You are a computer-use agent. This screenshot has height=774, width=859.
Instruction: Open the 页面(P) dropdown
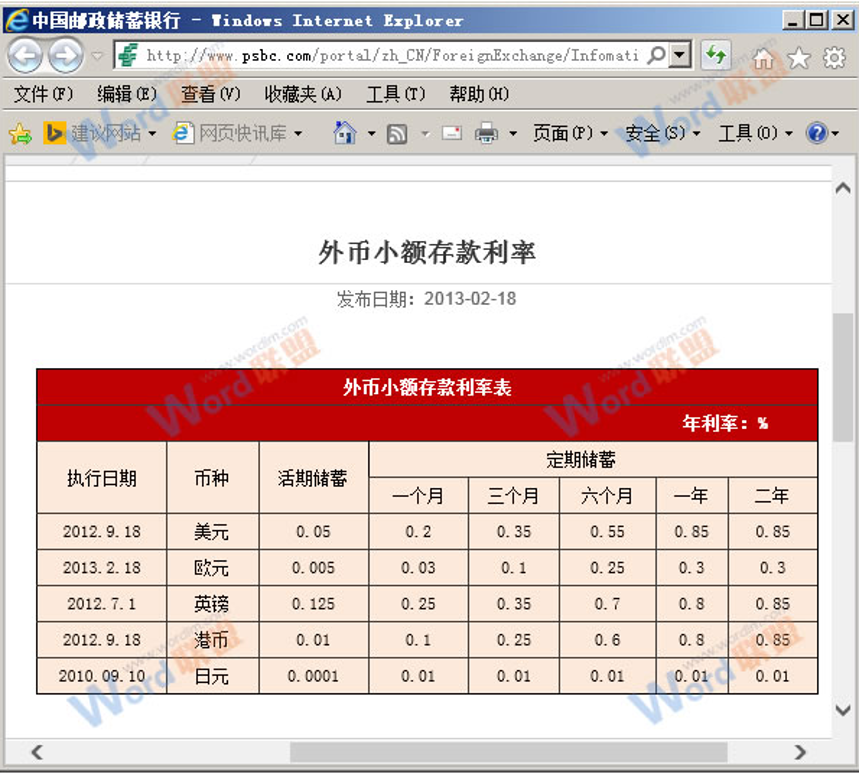pyautogui.click(x=565, y=132)
